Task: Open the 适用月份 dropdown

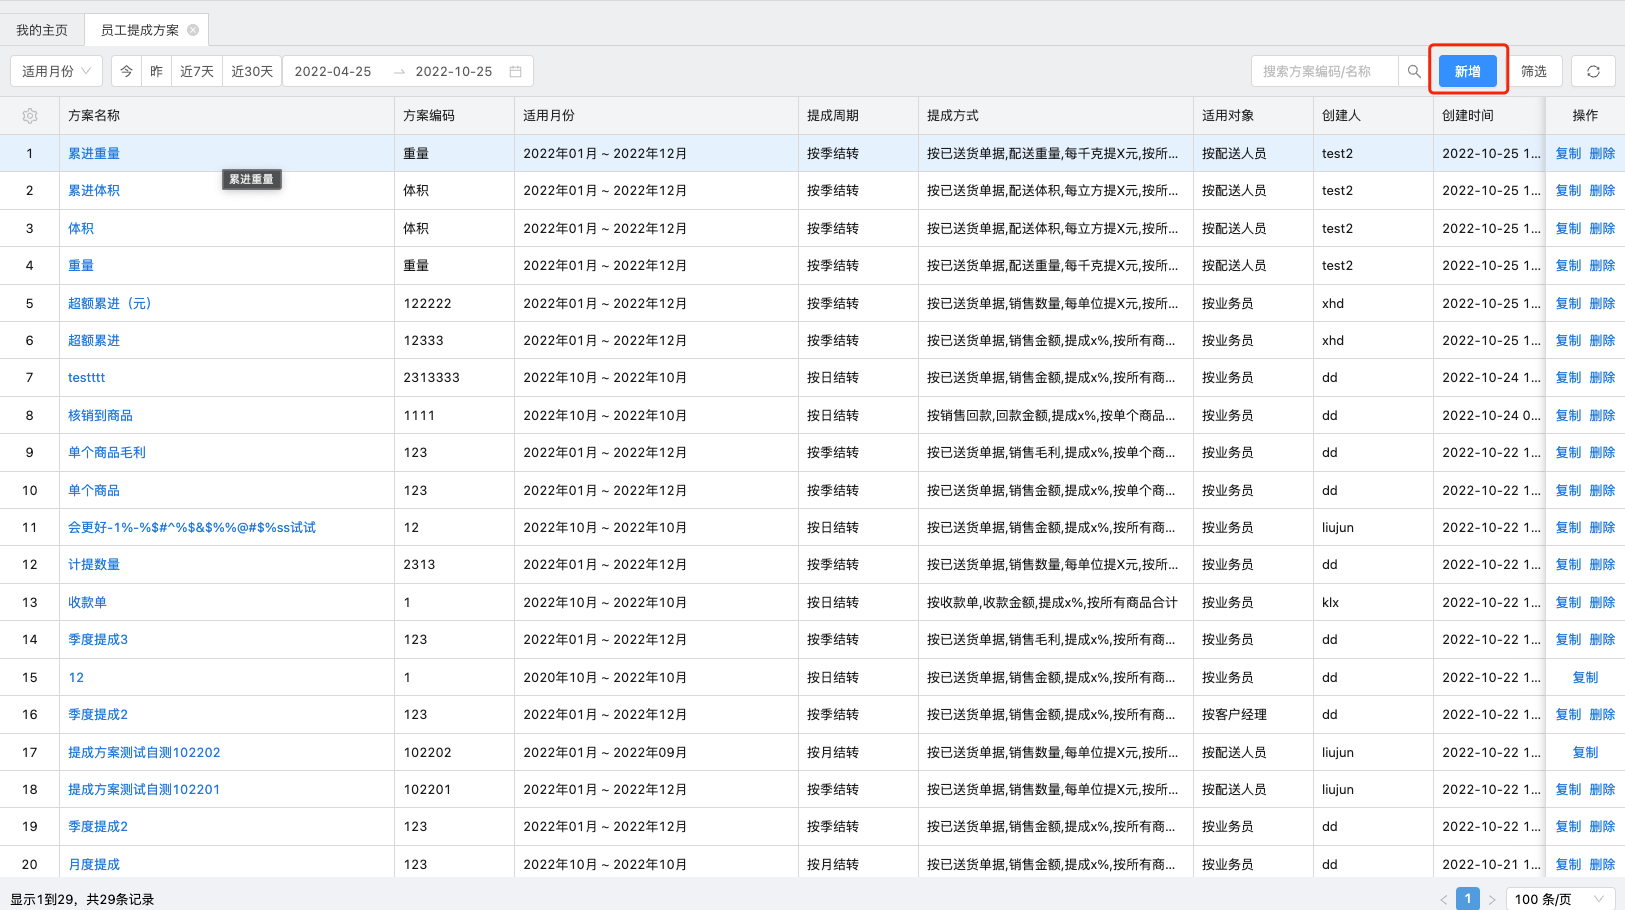Action: point(56,71)
